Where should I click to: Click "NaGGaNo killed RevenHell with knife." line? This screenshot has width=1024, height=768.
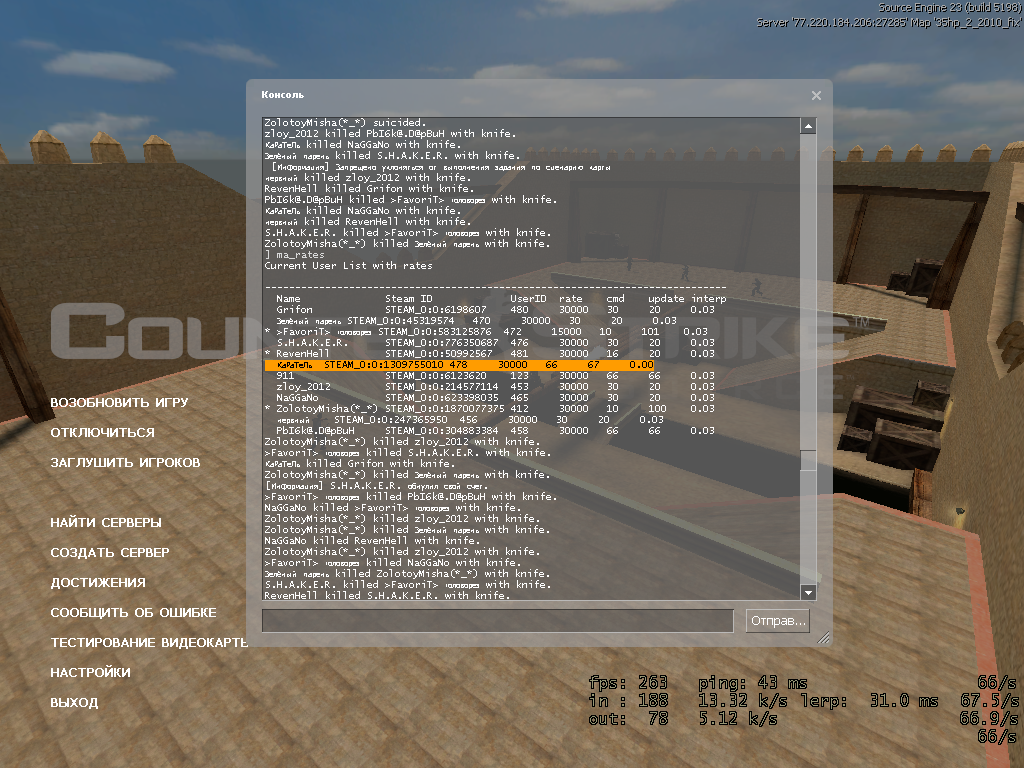[372, 541]
